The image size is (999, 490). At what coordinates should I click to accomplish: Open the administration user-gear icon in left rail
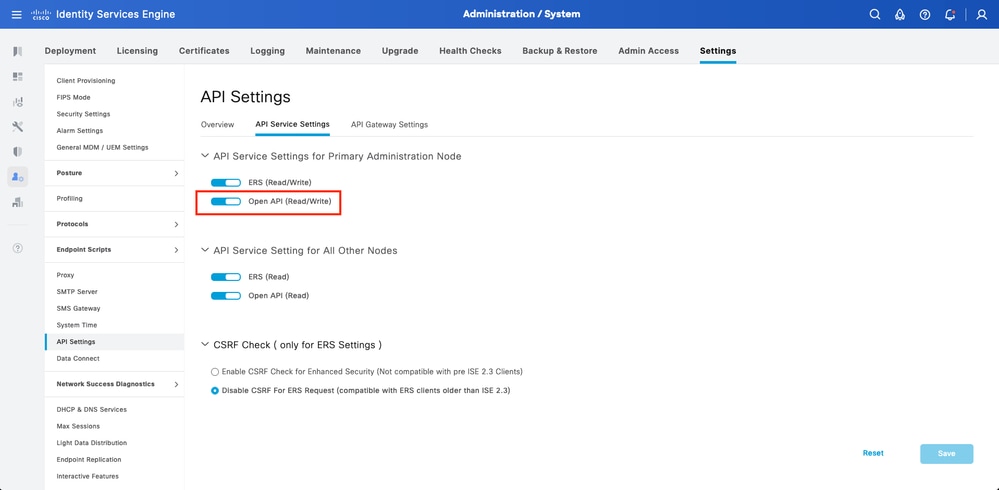(x=18, y=177)
